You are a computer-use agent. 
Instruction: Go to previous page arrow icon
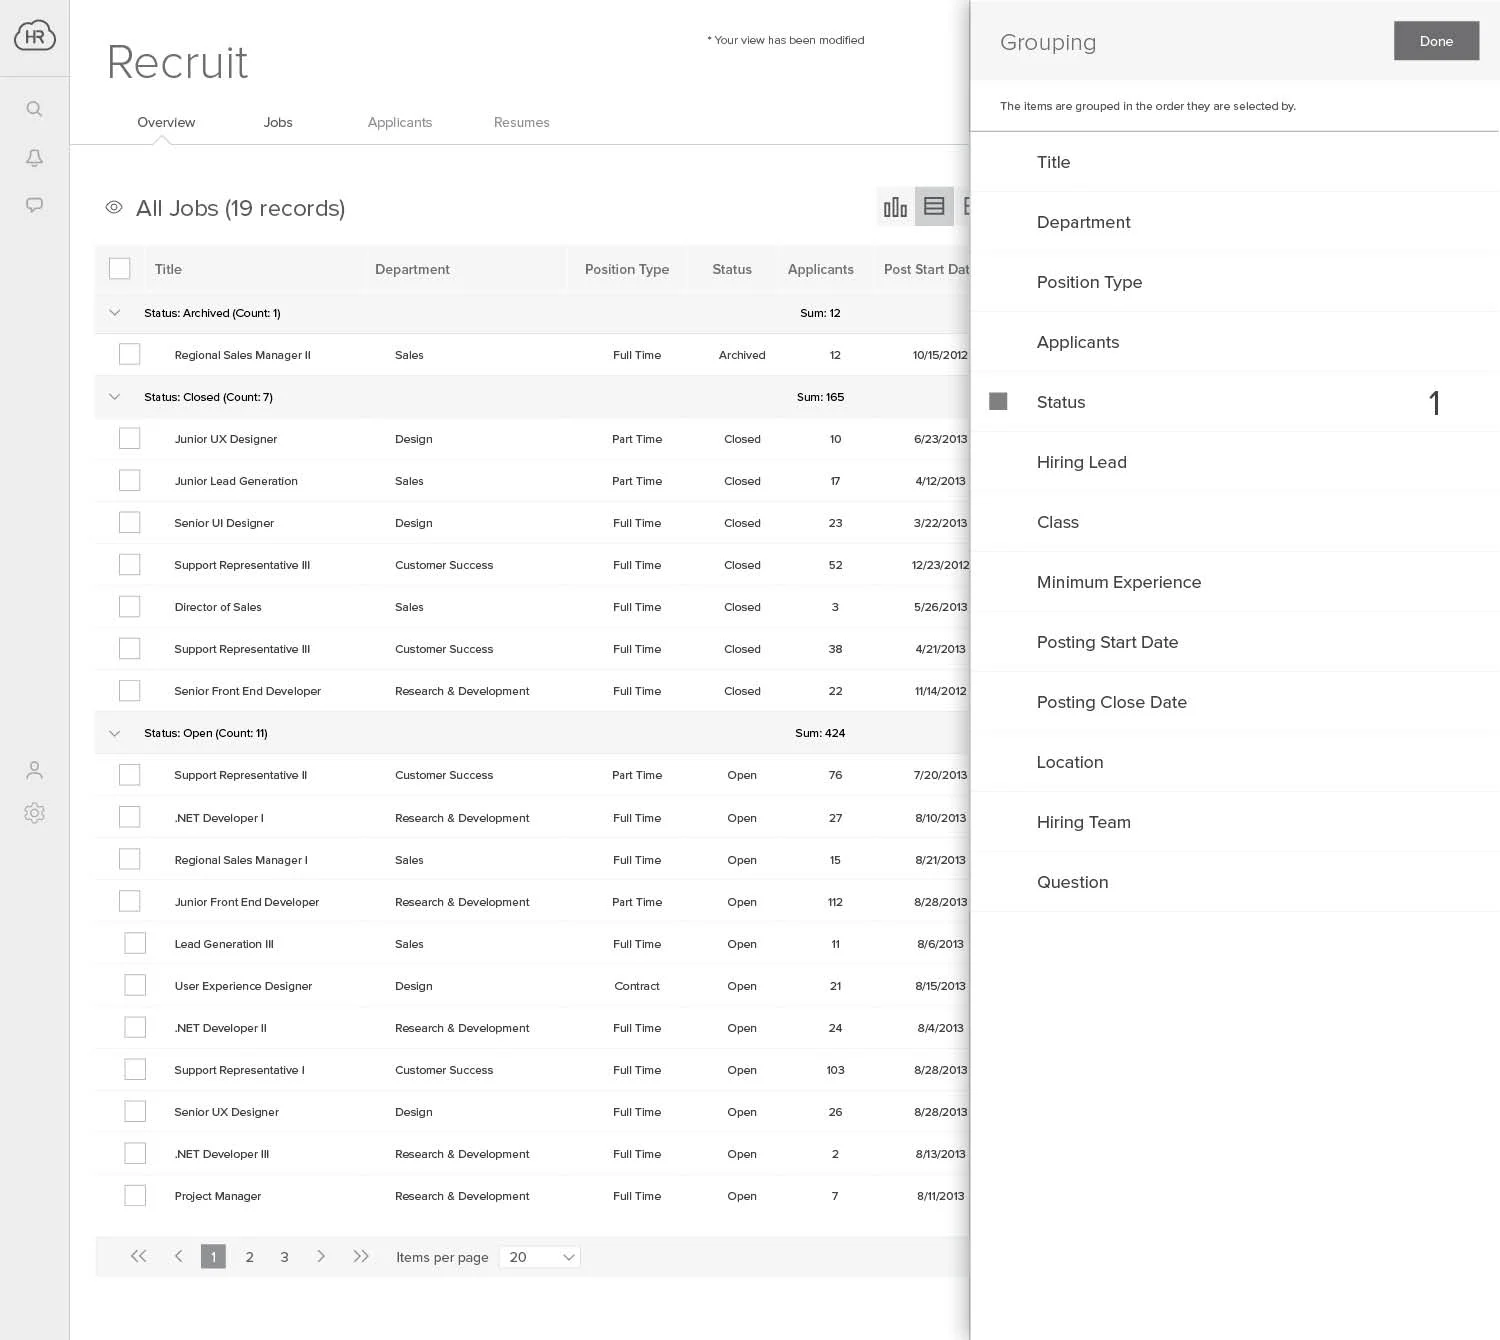[x=178, y=1256]
